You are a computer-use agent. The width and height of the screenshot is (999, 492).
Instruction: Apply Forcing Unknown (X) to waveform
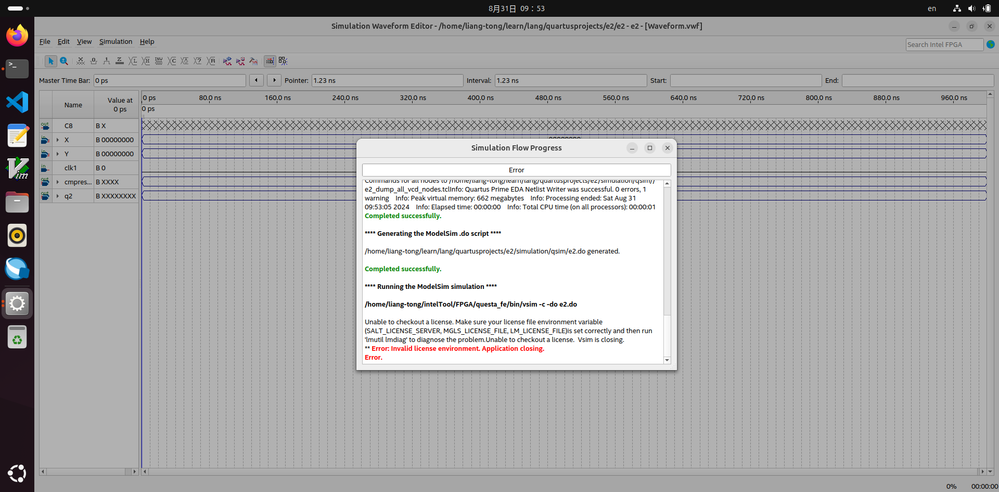pos(81,61)
